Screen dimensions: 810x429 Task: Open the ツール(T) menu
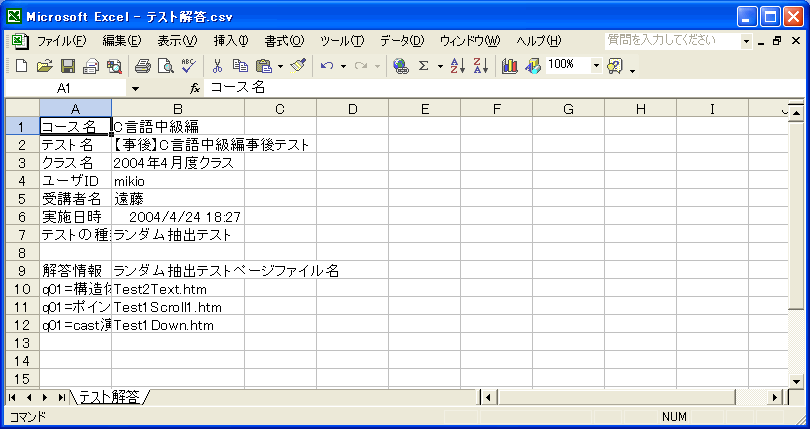(342, 41)
